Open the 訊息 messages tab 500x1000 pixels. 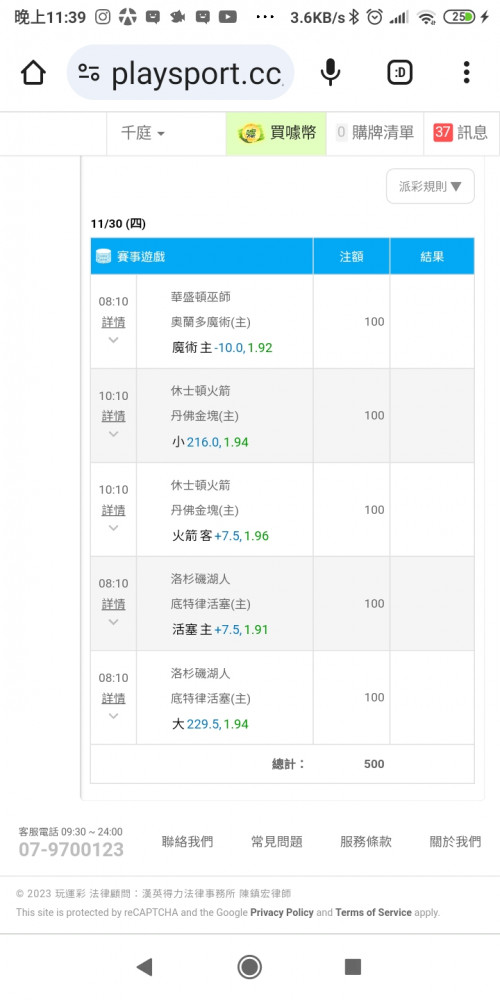click(461, 133)
